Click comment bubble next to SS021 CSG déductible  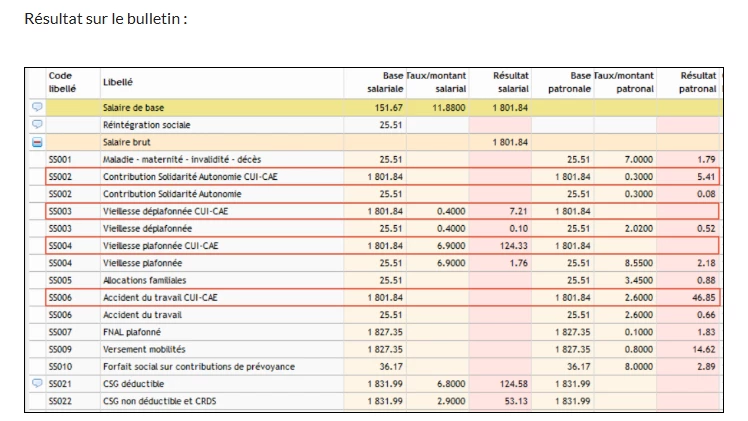click(x=37, y=383)
